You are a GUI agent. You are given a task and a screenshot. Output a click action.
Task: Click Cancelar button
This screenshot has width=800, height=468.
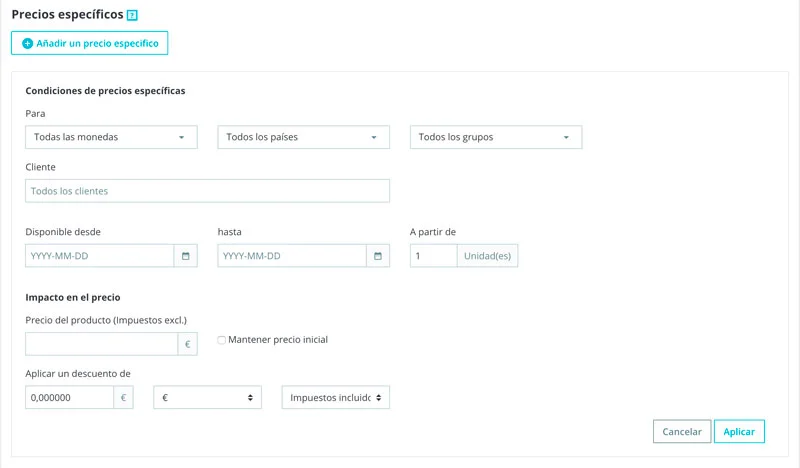(x=682, y=432)
